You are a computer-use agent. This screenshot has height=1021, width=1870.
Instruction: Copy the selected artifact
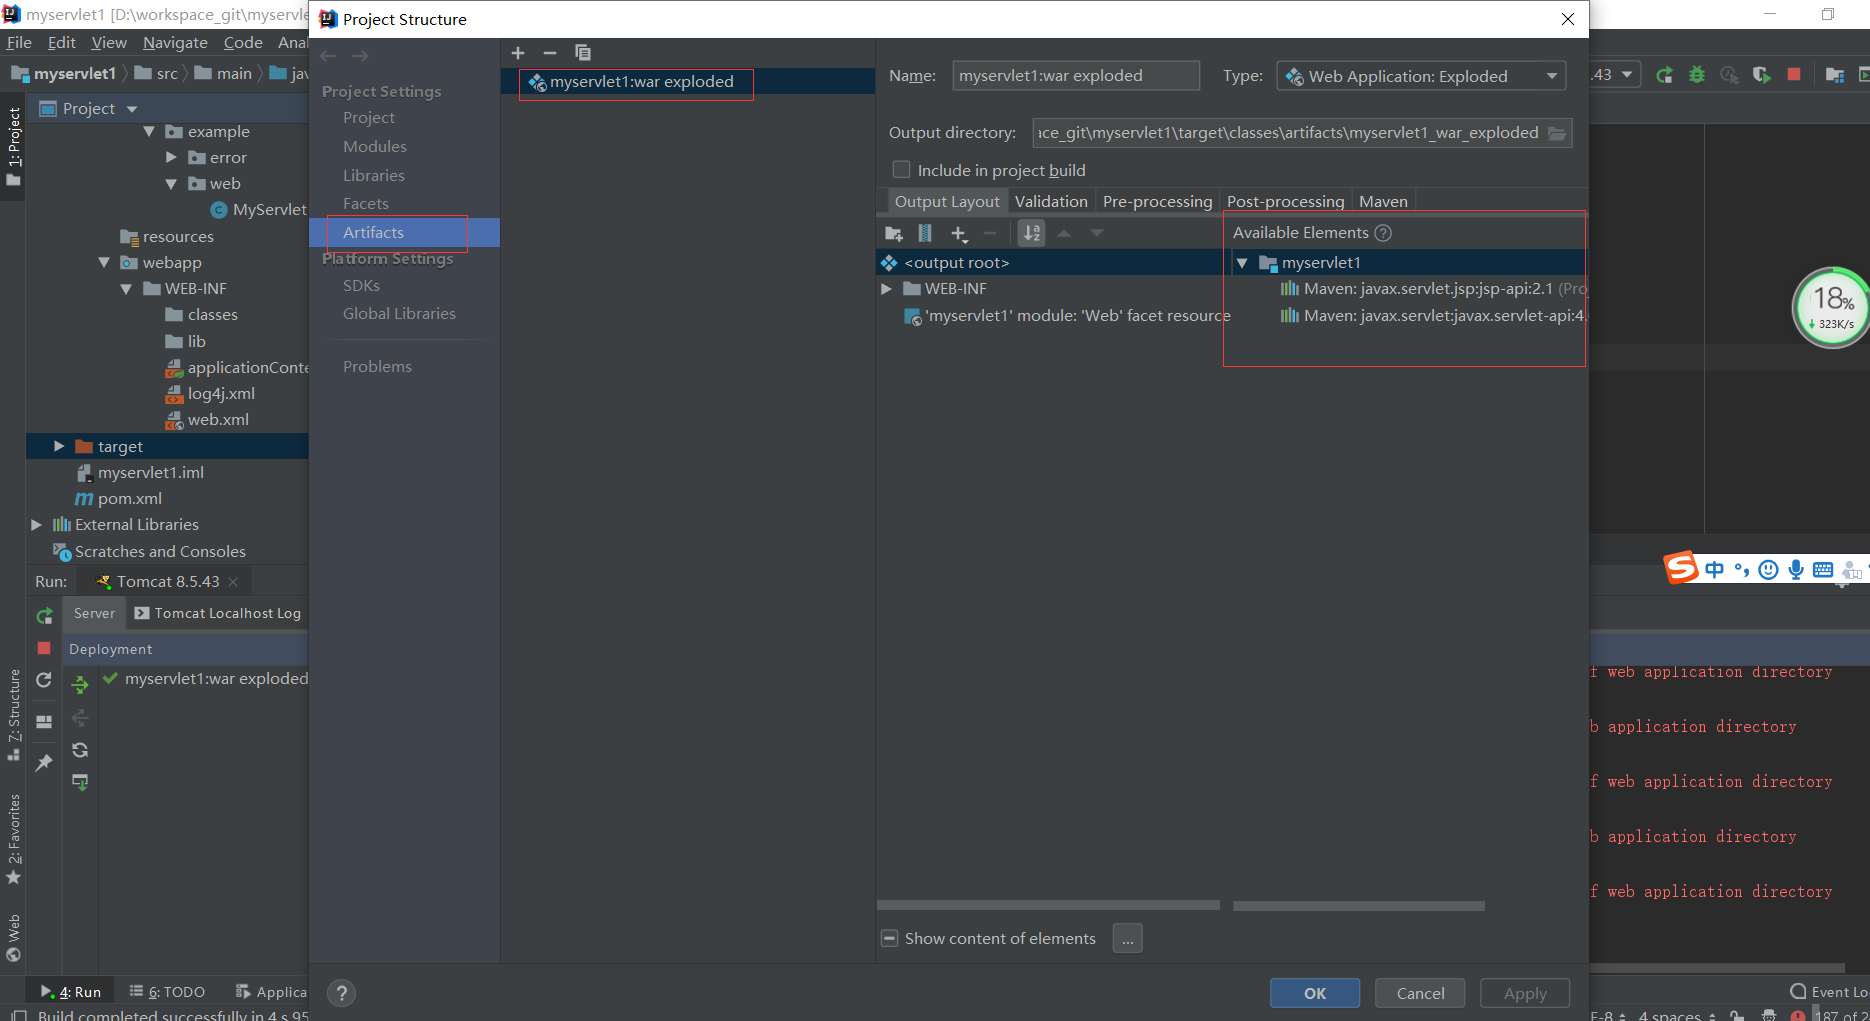tap(582, 53)
